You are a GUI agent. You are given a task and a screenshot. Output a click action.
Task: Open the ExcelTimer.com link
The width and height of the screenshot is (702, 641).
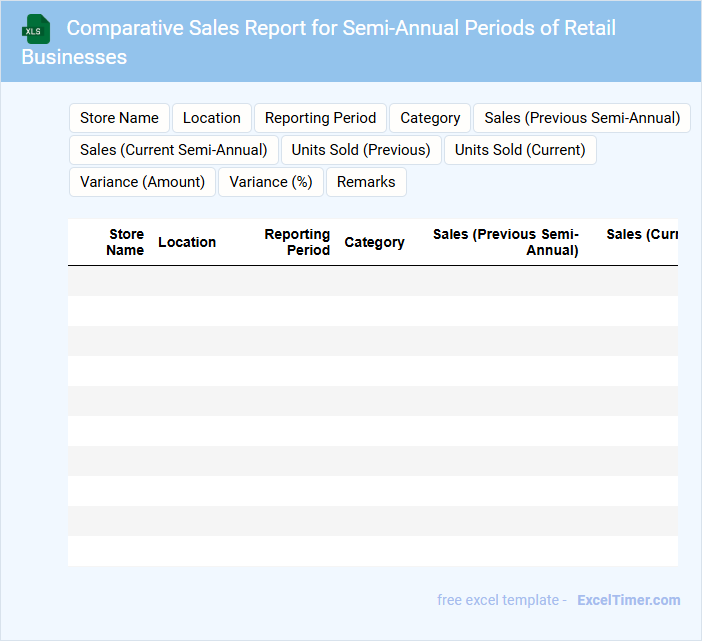pyautogui.click(x=628, y=600)
